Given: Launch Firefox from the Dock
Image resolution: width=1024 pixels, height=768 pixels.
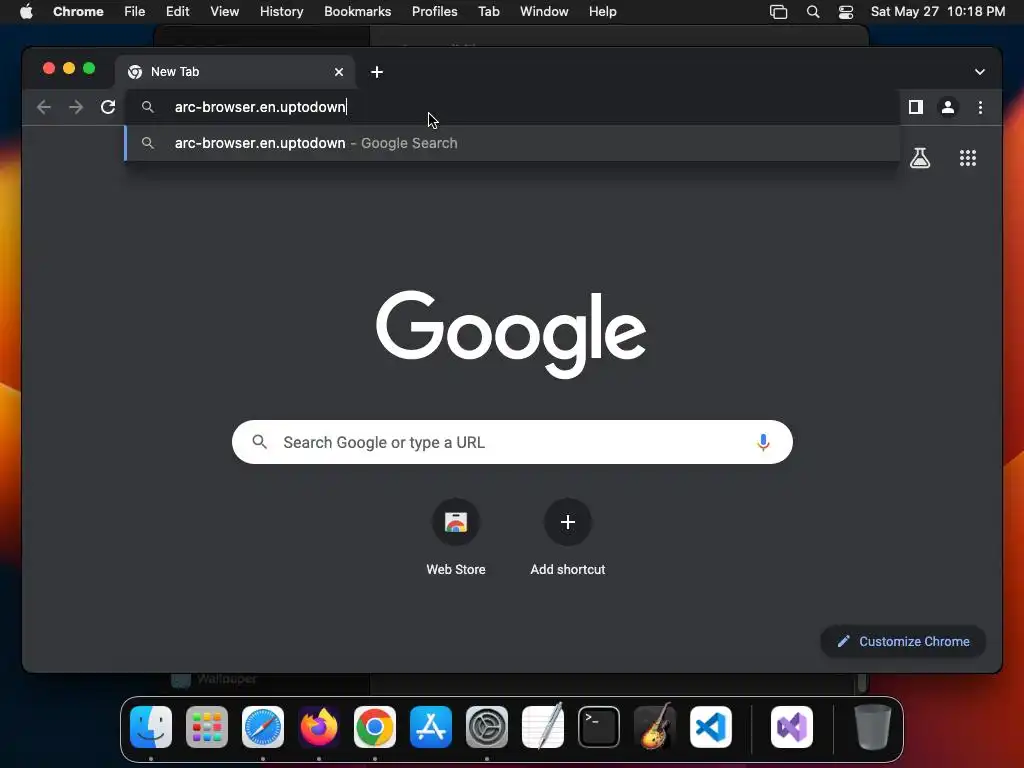Looking at the screenshot, I should click(x=319, y=727).
